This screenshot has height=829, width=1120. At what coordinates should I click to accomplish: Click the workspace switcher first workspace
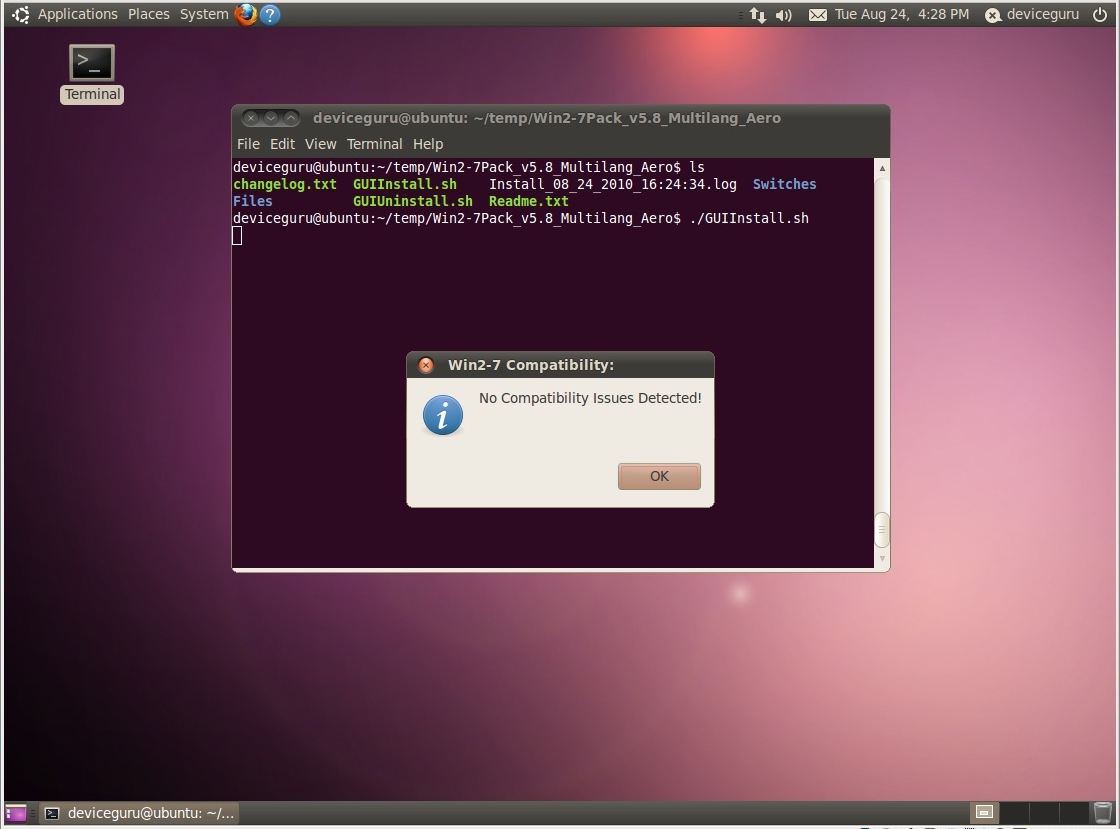984,812
